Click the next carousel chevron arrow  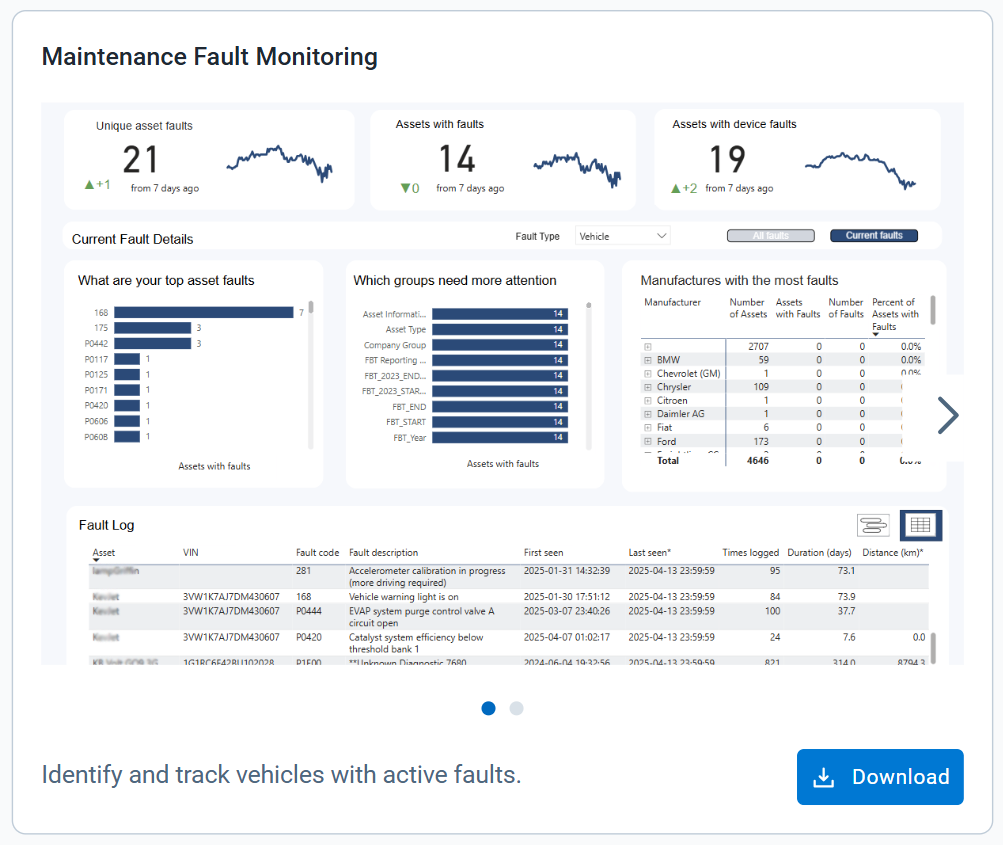point(947,415)
